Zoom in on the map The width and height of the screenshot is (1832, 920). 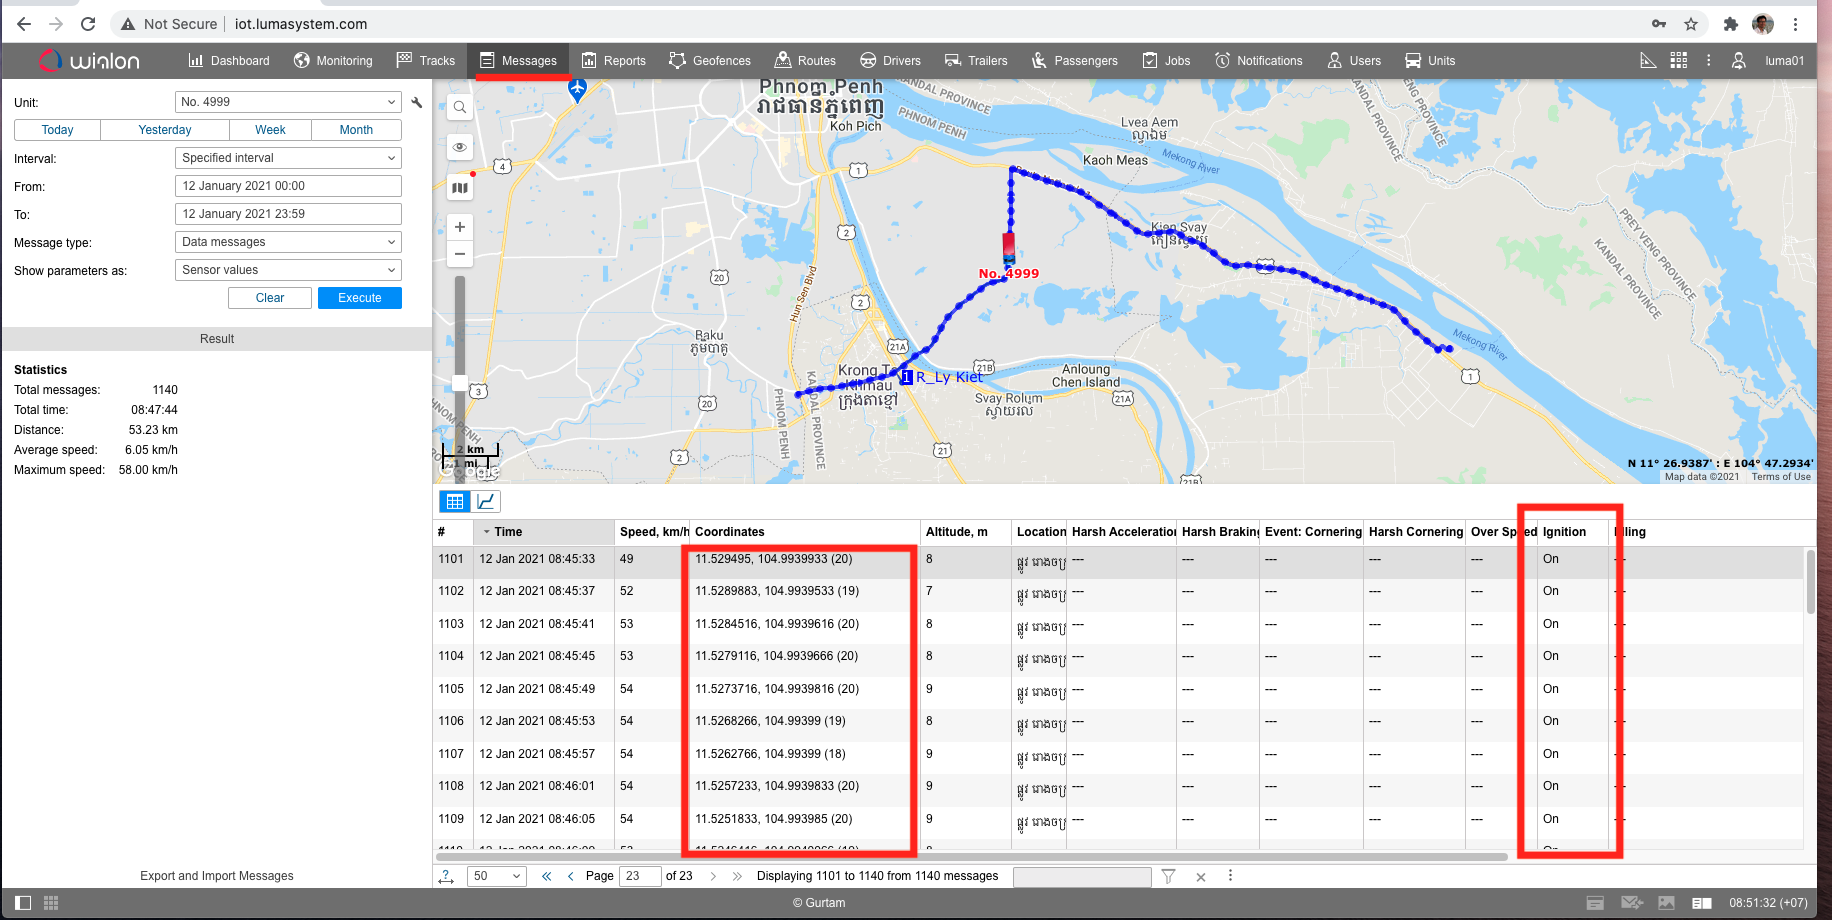coord(460,227)
